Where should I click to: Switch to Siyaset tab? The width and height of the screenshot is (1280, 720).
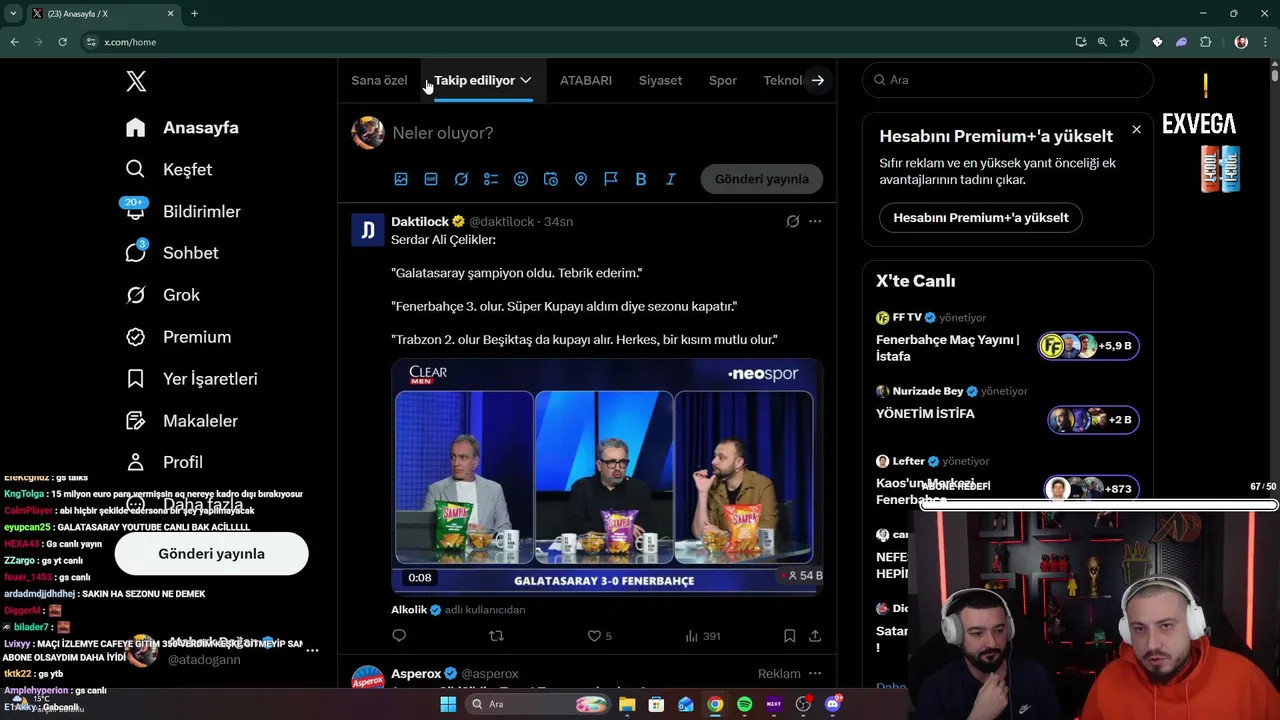(660, 80)
